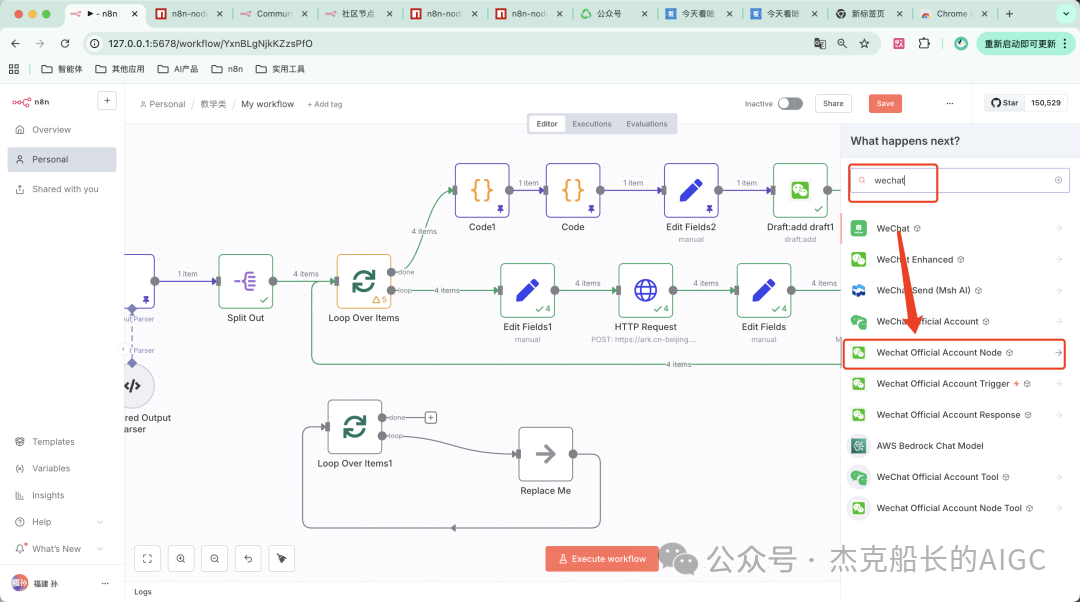Click the tidy up workflow button
This screenshot has height=602, width=1080.
tap(282, 559)
